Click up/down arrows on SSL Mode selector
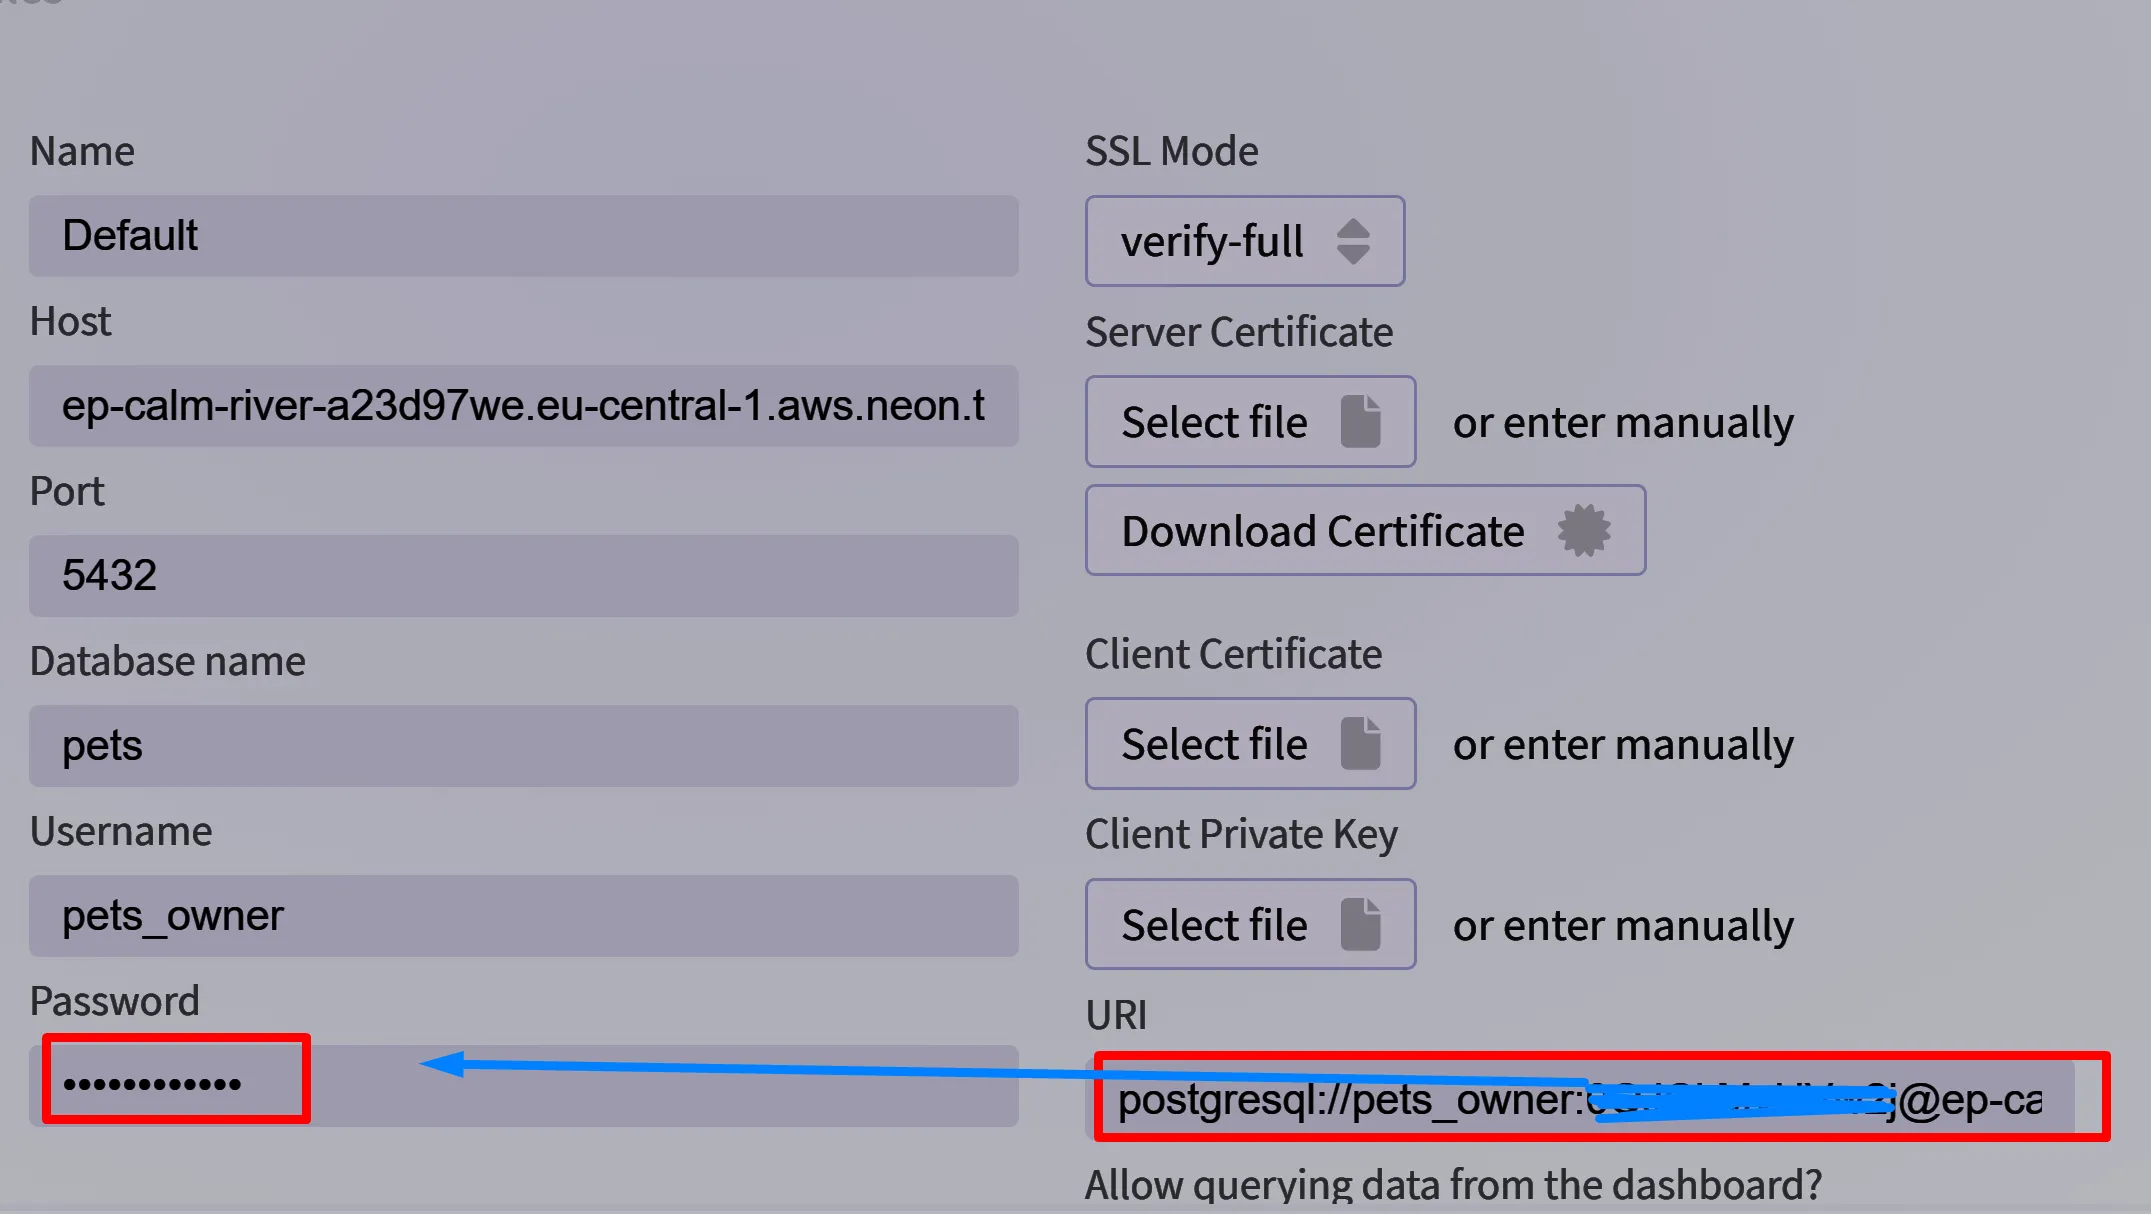Viewport: 2151px width, 1214px height. click(1353, 241)
